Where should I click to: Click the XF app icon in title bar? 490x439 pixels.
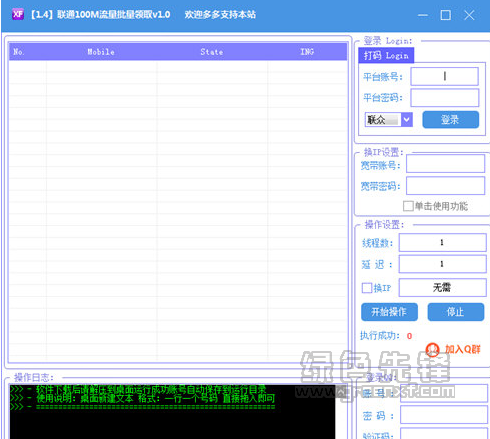[18, 14]
